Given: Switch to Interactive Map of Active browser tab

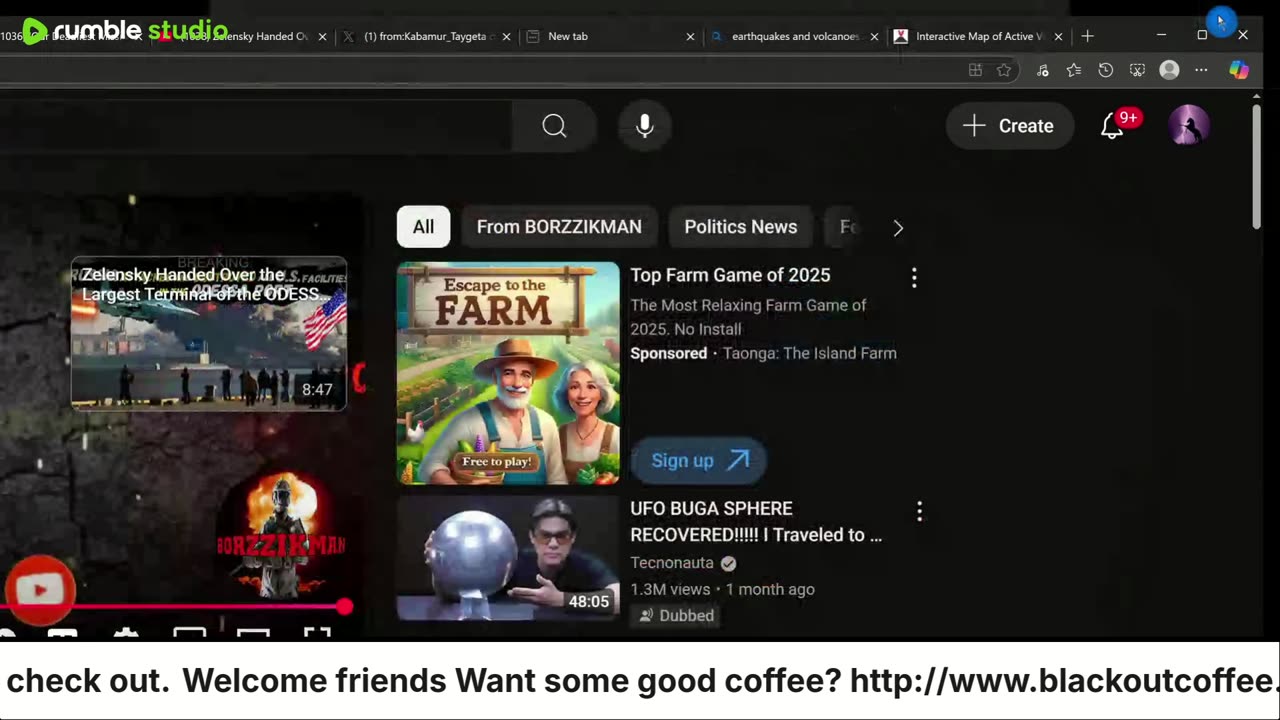Looking at the screenshot, I should point(978,36).
